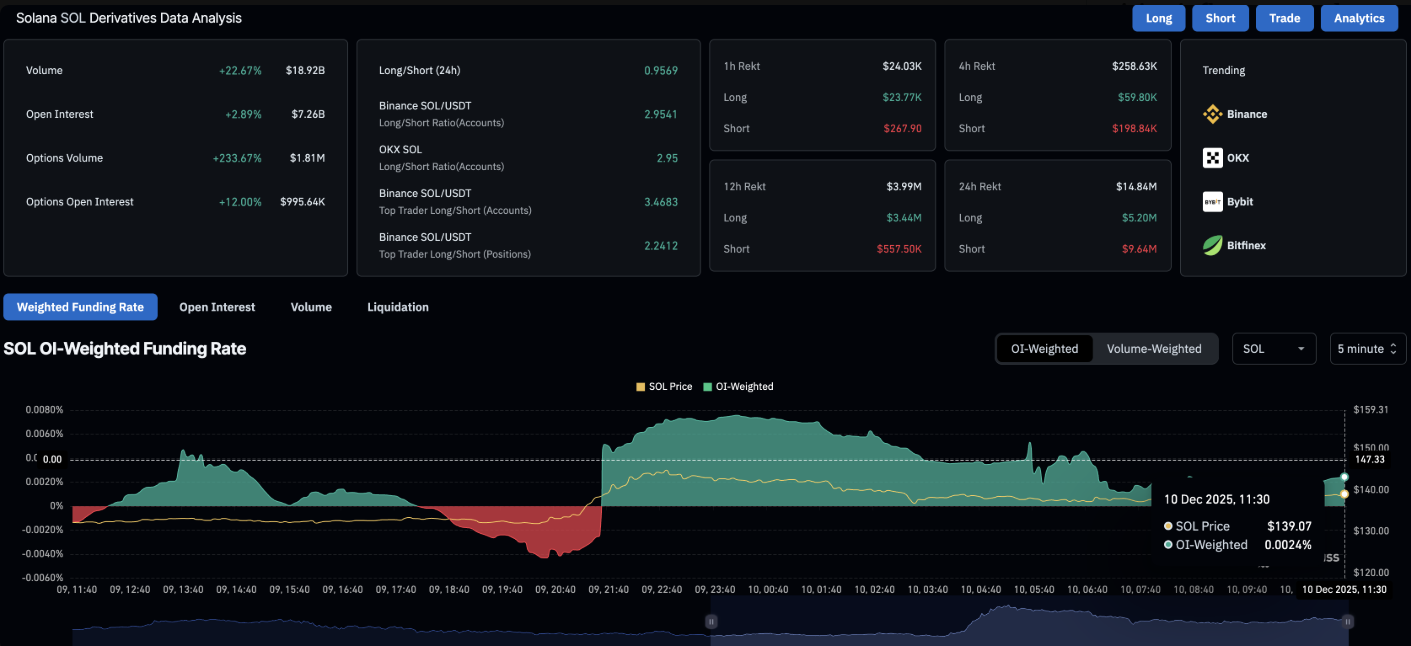Screen dimensions: 1411x646
Task: Select the Weighted Funding Rate tab
Action: click(x=80, y=307)
